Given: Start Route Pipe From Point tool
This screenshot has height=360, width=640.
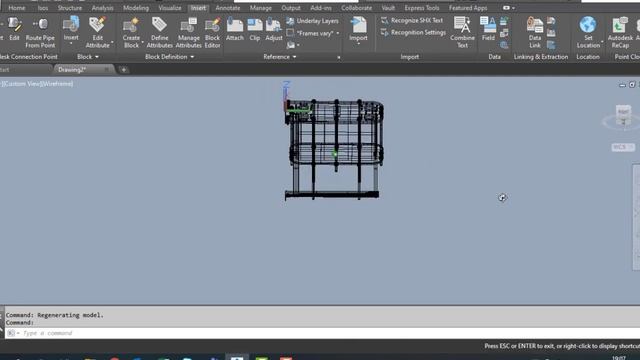Looking at the screenshot, I should pyautogui.click(x=40, y=33).
